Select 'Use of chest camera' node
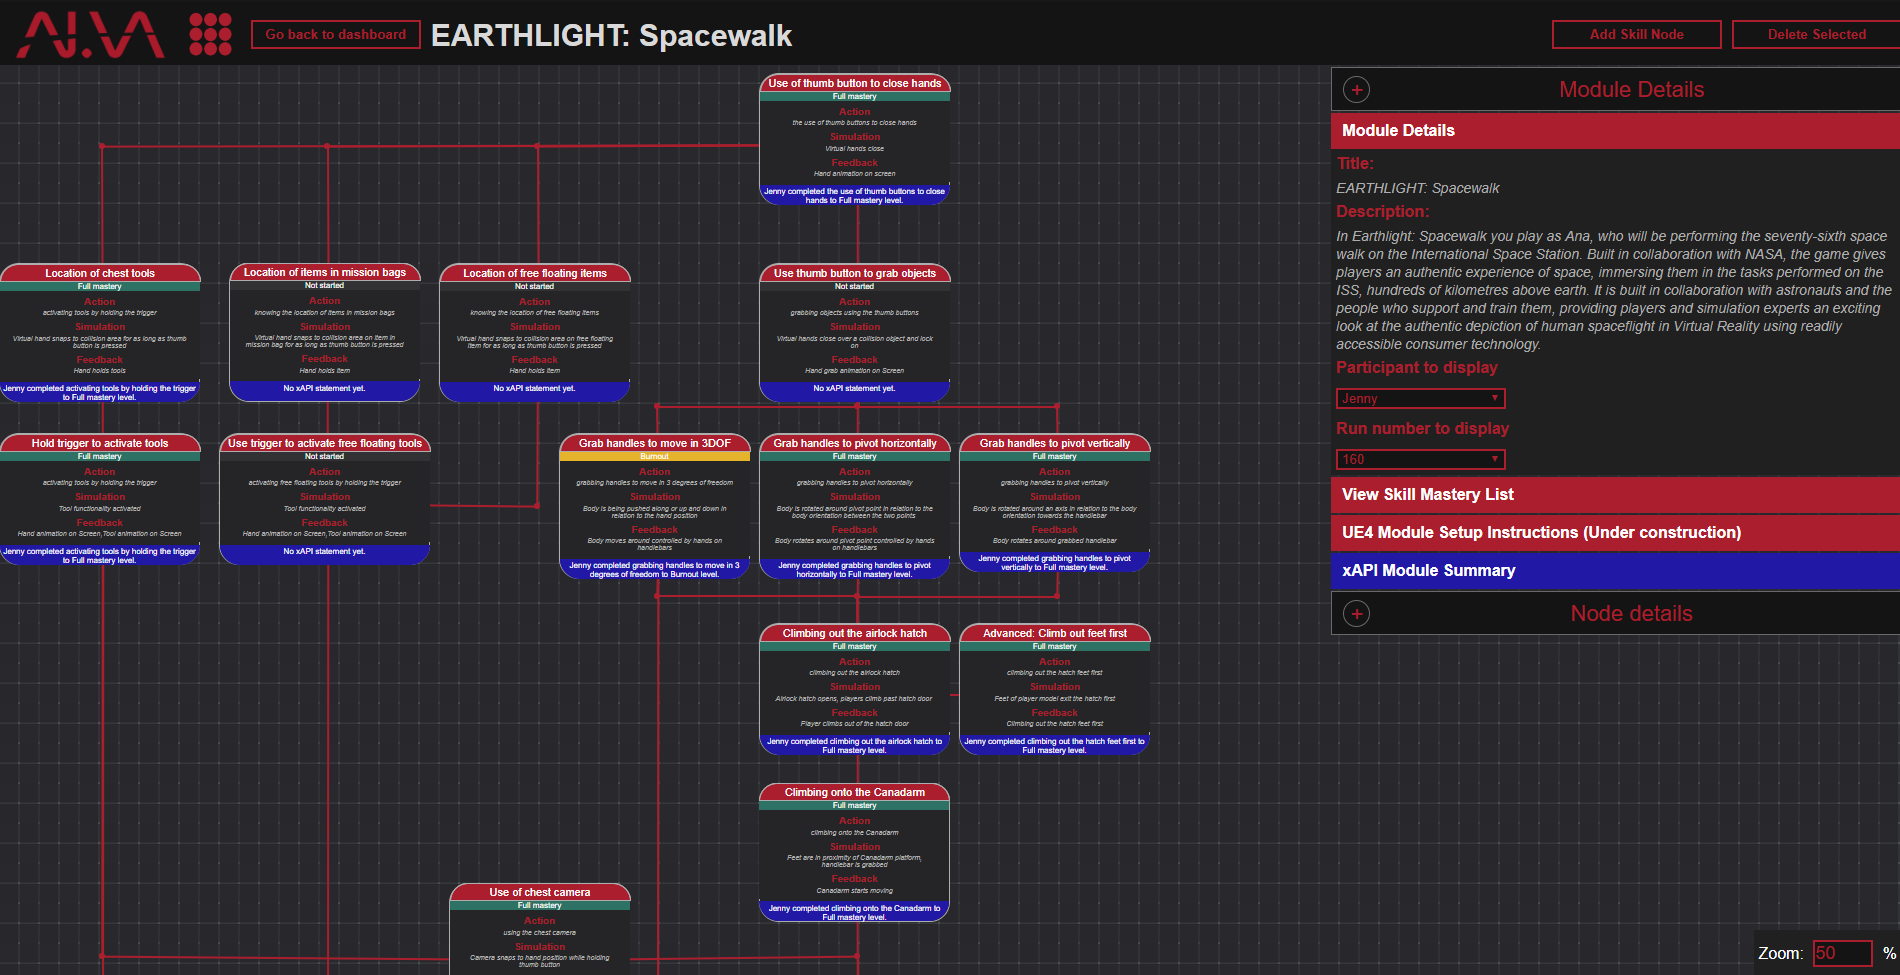Image resolution: width=1900 pixels, height=975 pixels. pyautogui.click(x=540, y=928)
